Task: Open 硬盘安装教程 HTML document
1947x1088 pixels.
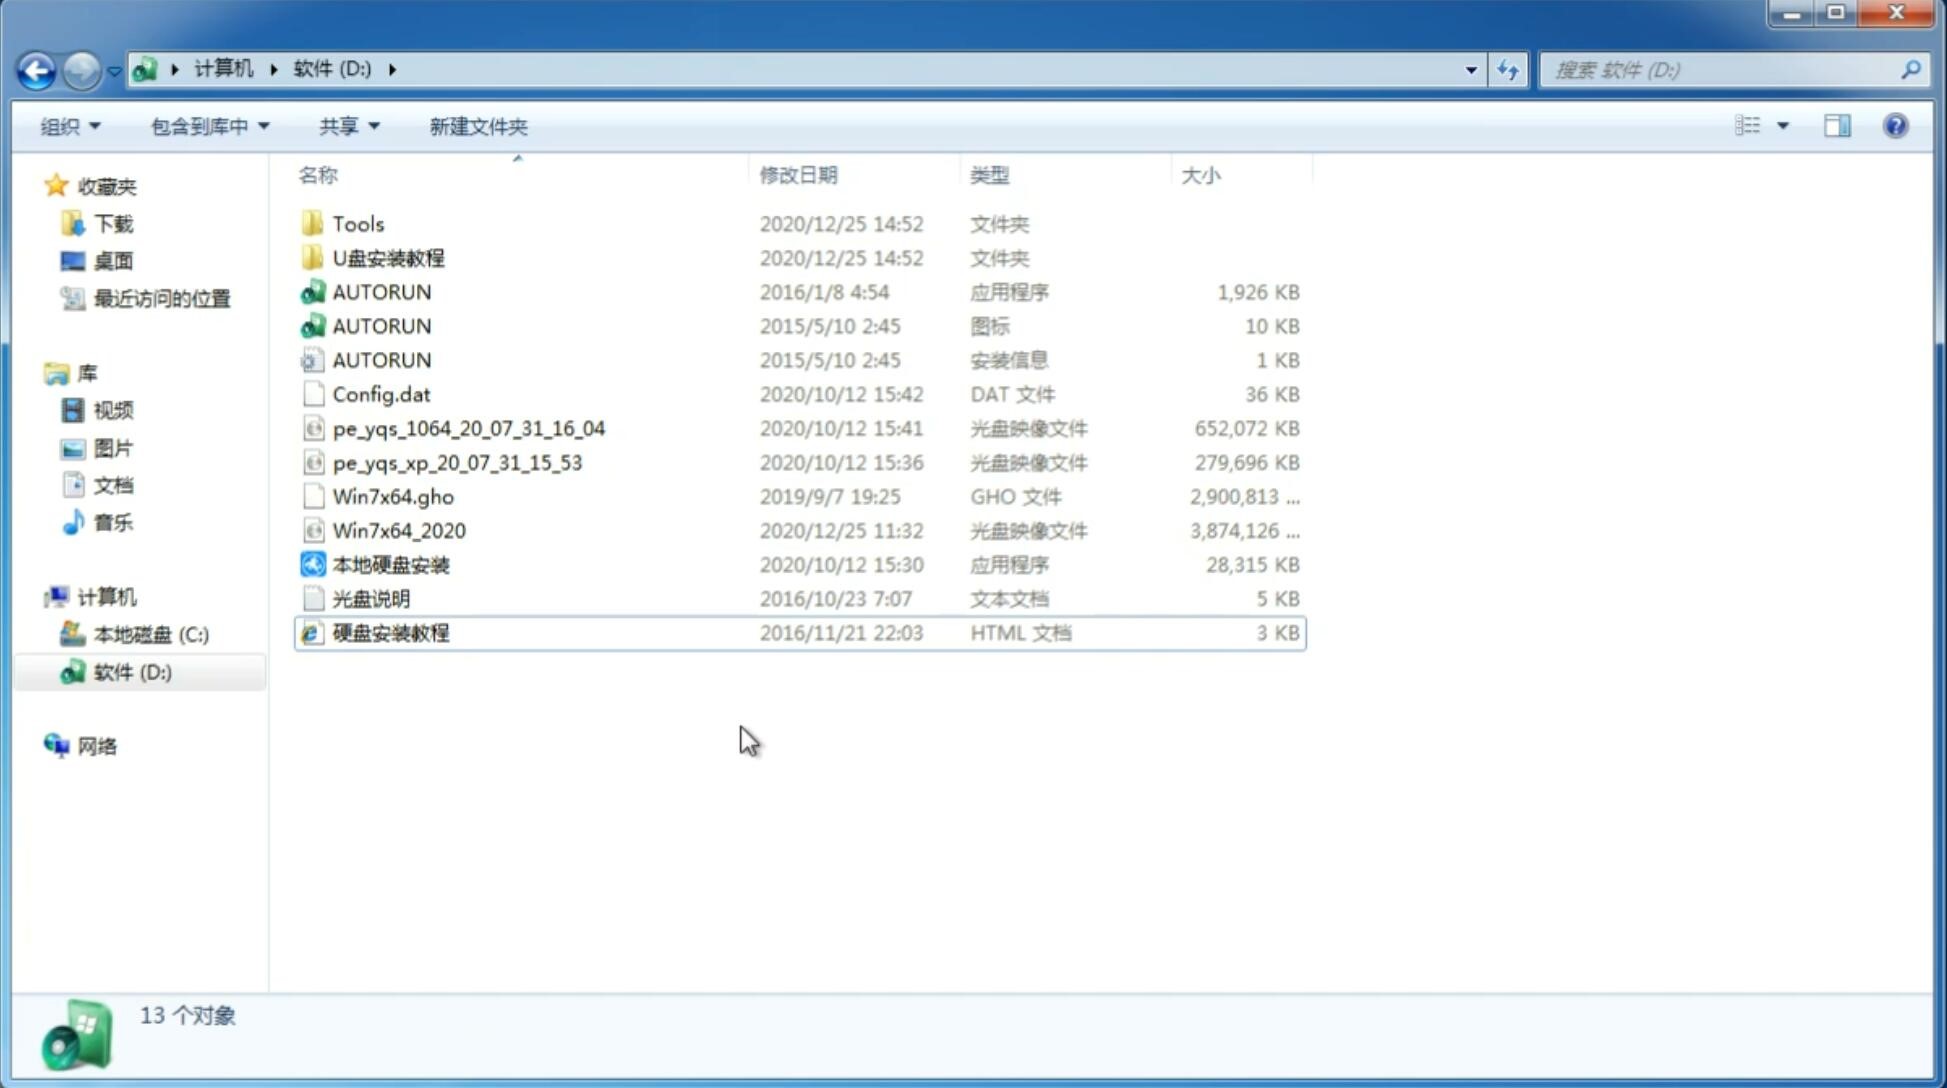Action: pyautogui.click(x=389, y=632)
